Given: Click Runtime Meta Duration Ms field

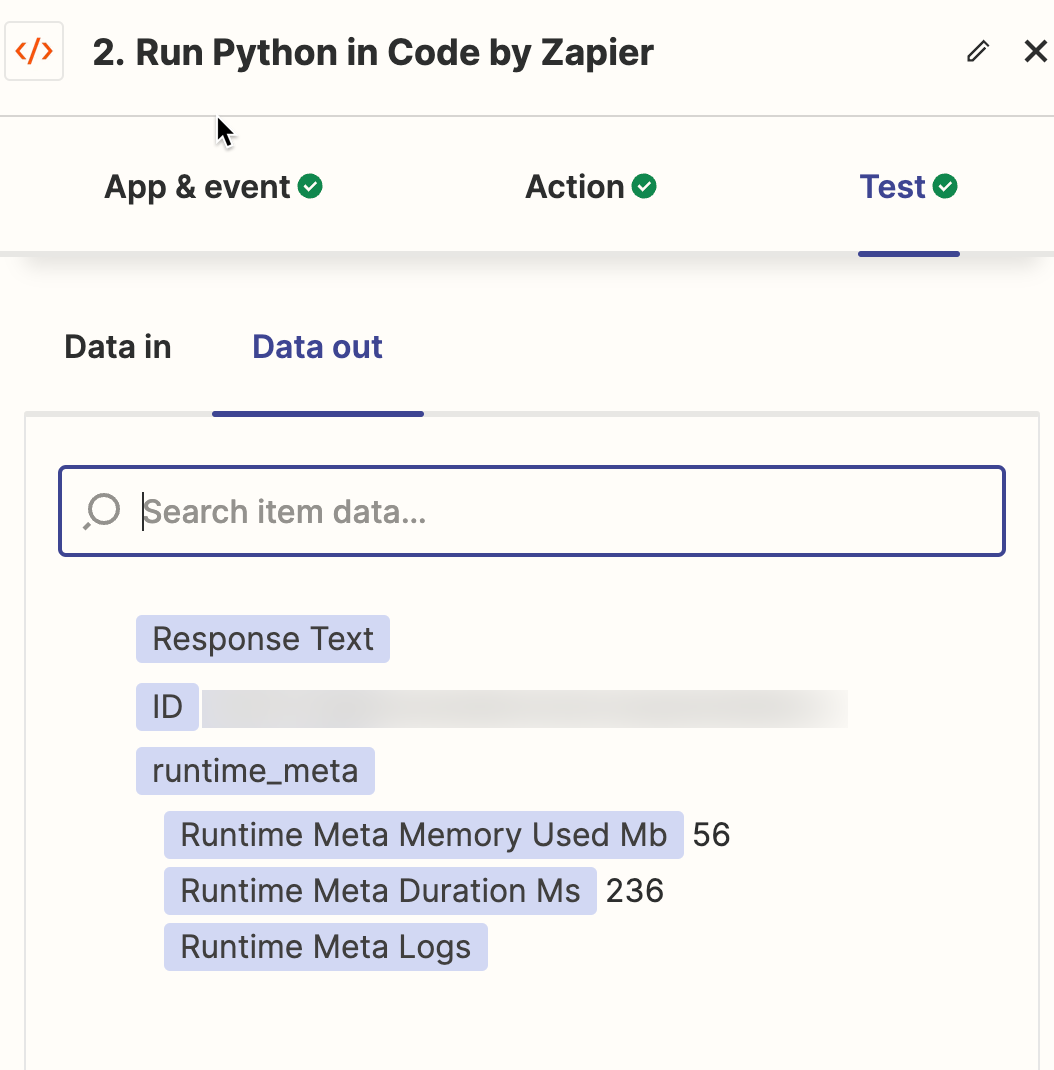Looking at the screenshot, I should click(380, 891).
